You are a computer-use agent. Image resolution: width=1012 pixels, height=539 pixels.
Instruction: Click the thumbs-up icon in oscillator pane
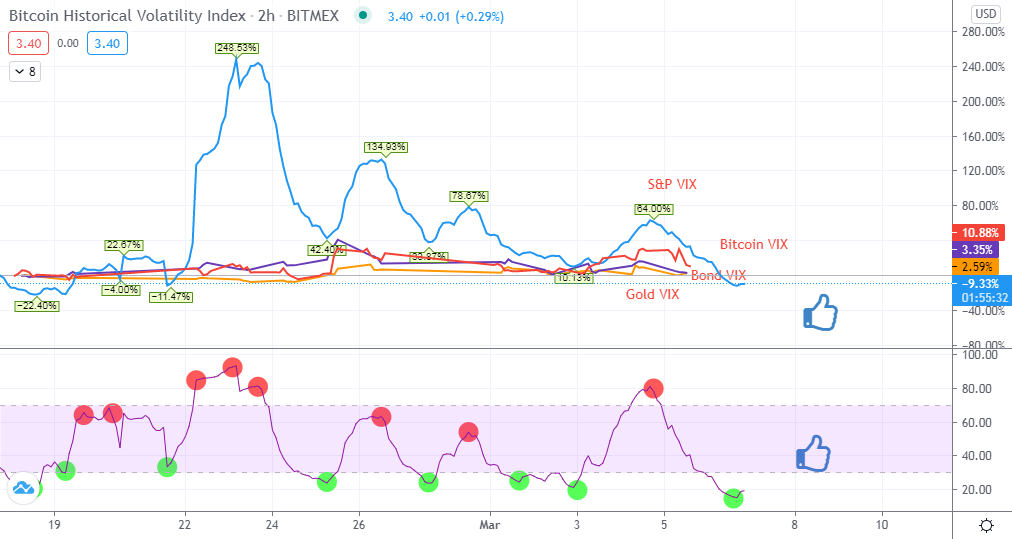[813, 454]
